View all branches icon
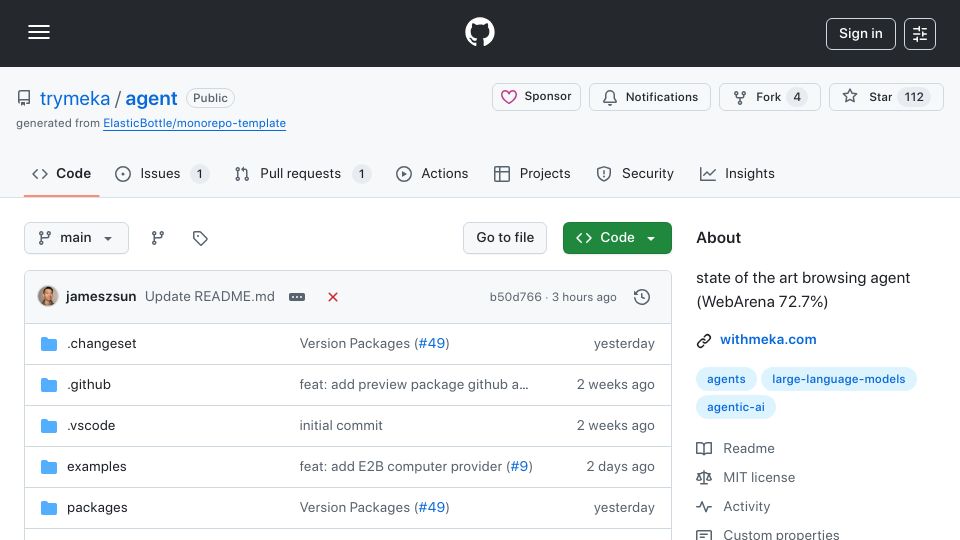The image size is (960, 540). [158, 238]
